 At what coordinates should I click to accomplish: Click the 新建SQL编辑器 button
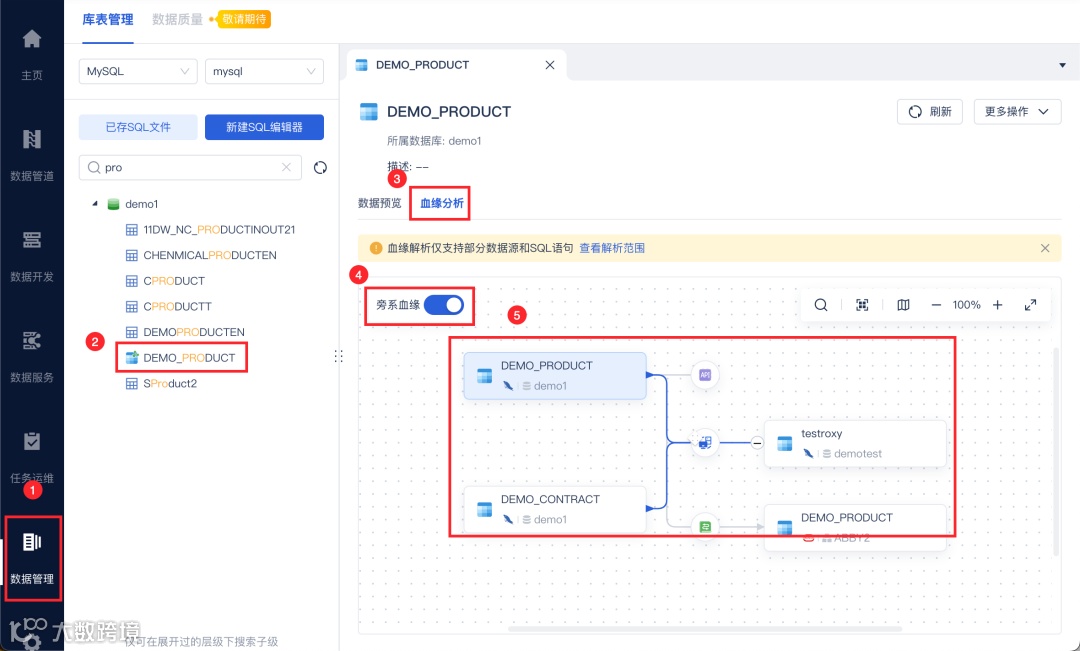coord(264,127)
